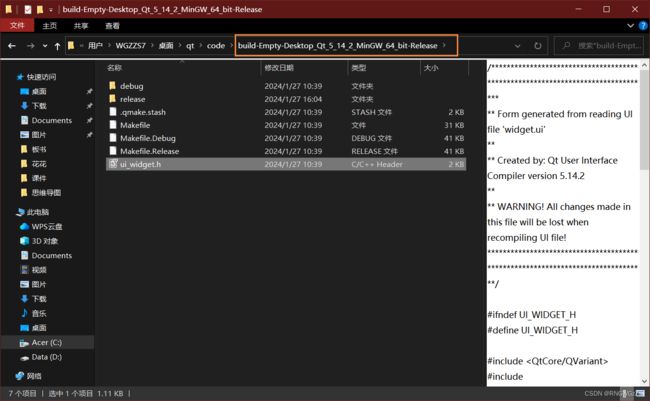650x401 pixels.
Task: Refresh the current folder view
Action: [x=538, y=46]
